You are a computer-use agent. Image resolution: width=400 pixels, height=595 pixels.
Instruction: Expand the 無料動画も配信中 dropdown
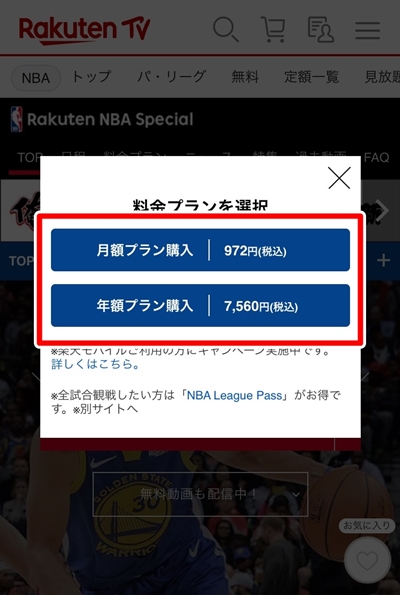[200, 494]
